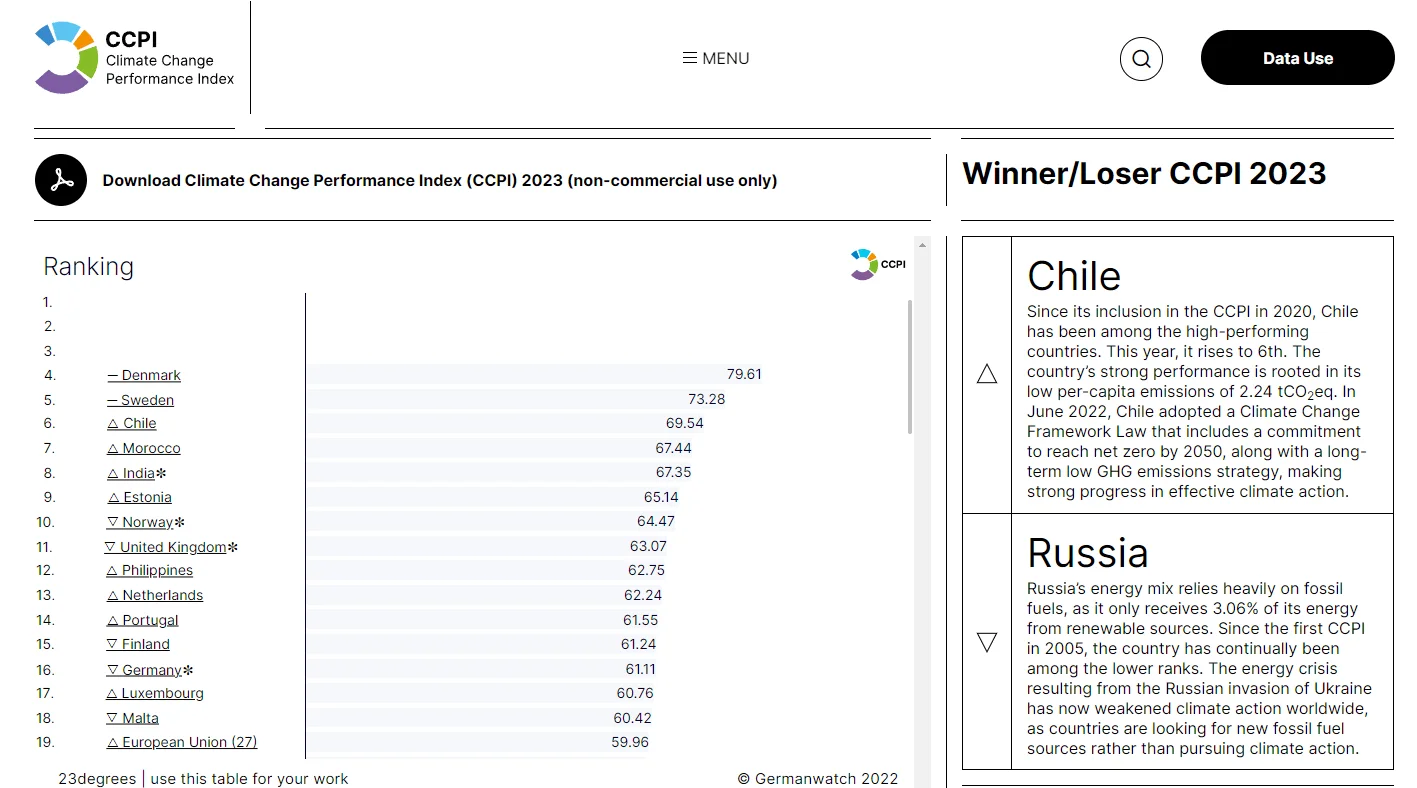The height and width of the screenshot is (788, 1417).
Task: Click Portugal's score value 61.55
Action: pyautogui.click(x=640, y=620)
